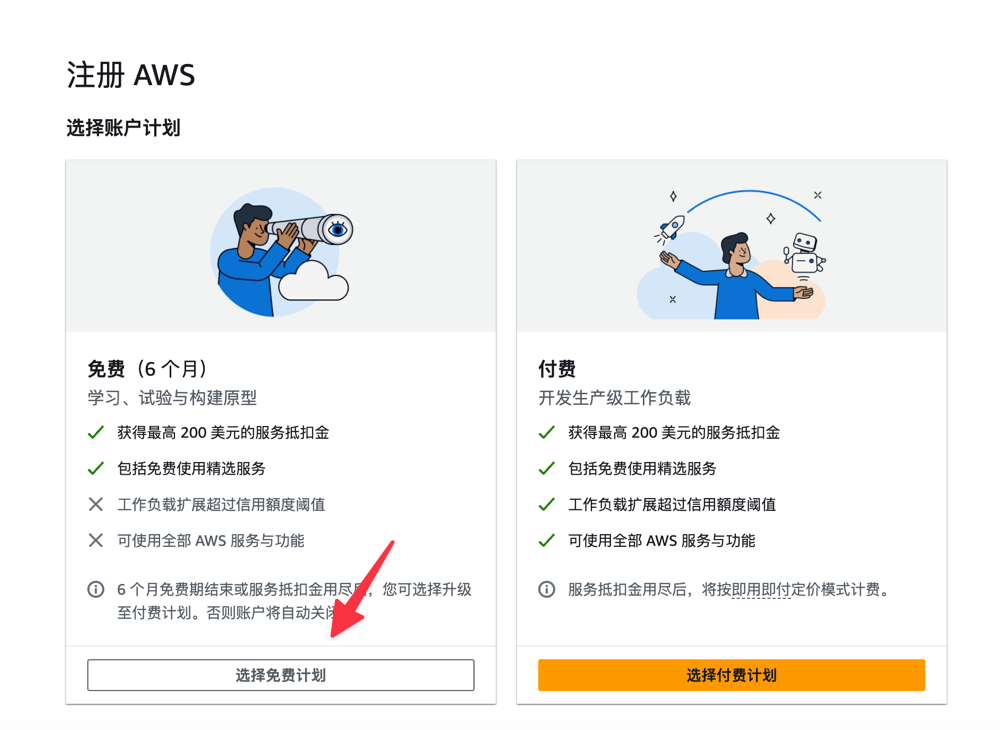
Task: Select the 付费 plan heading
Action: tap(557, 369)
